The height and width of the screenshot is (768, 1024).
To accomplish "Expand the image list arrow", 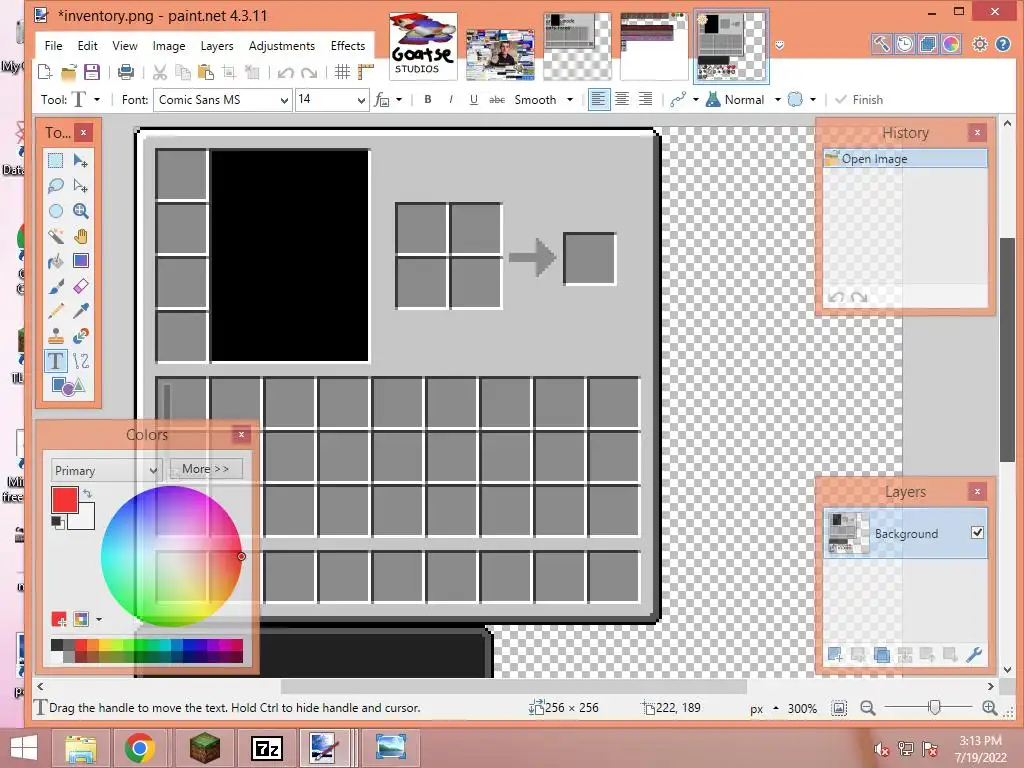I will pyautogui.click(x=779, y=45).
